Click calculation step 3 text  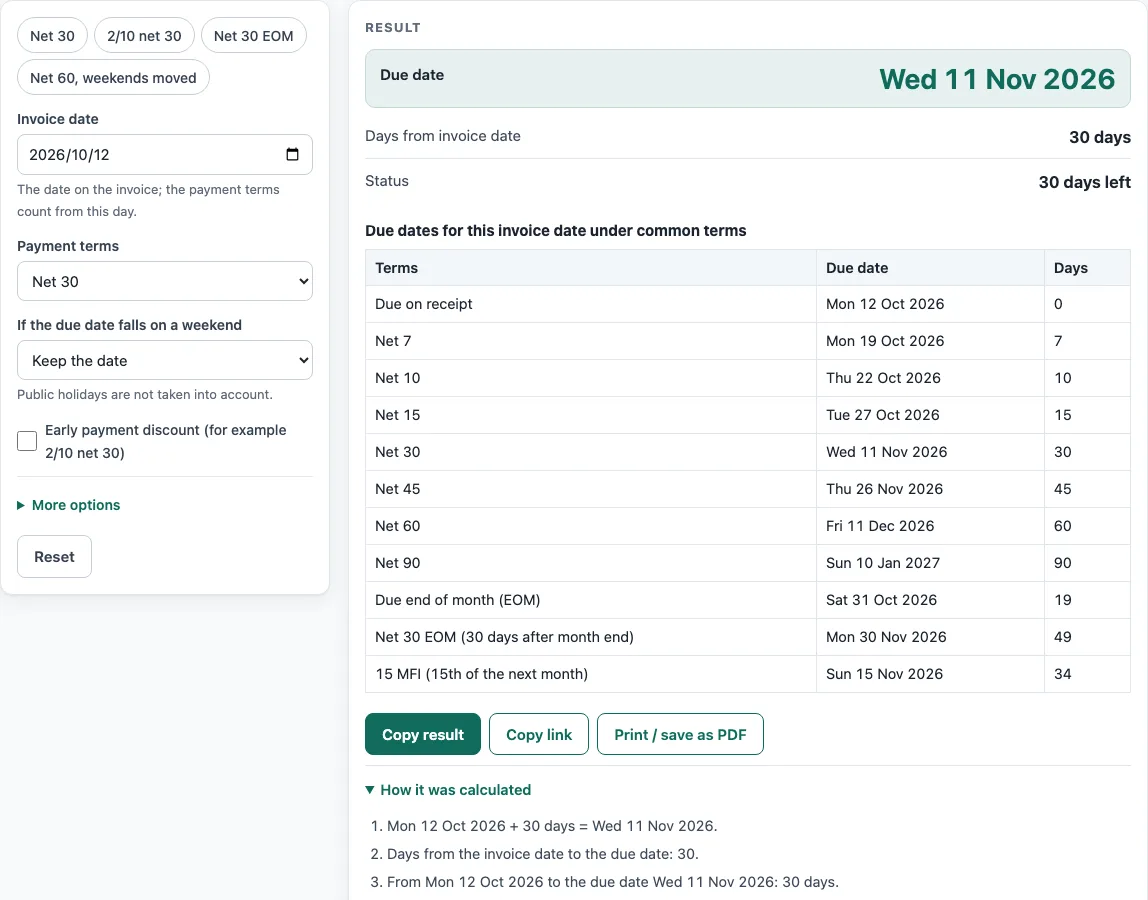(x=613, y=882)
